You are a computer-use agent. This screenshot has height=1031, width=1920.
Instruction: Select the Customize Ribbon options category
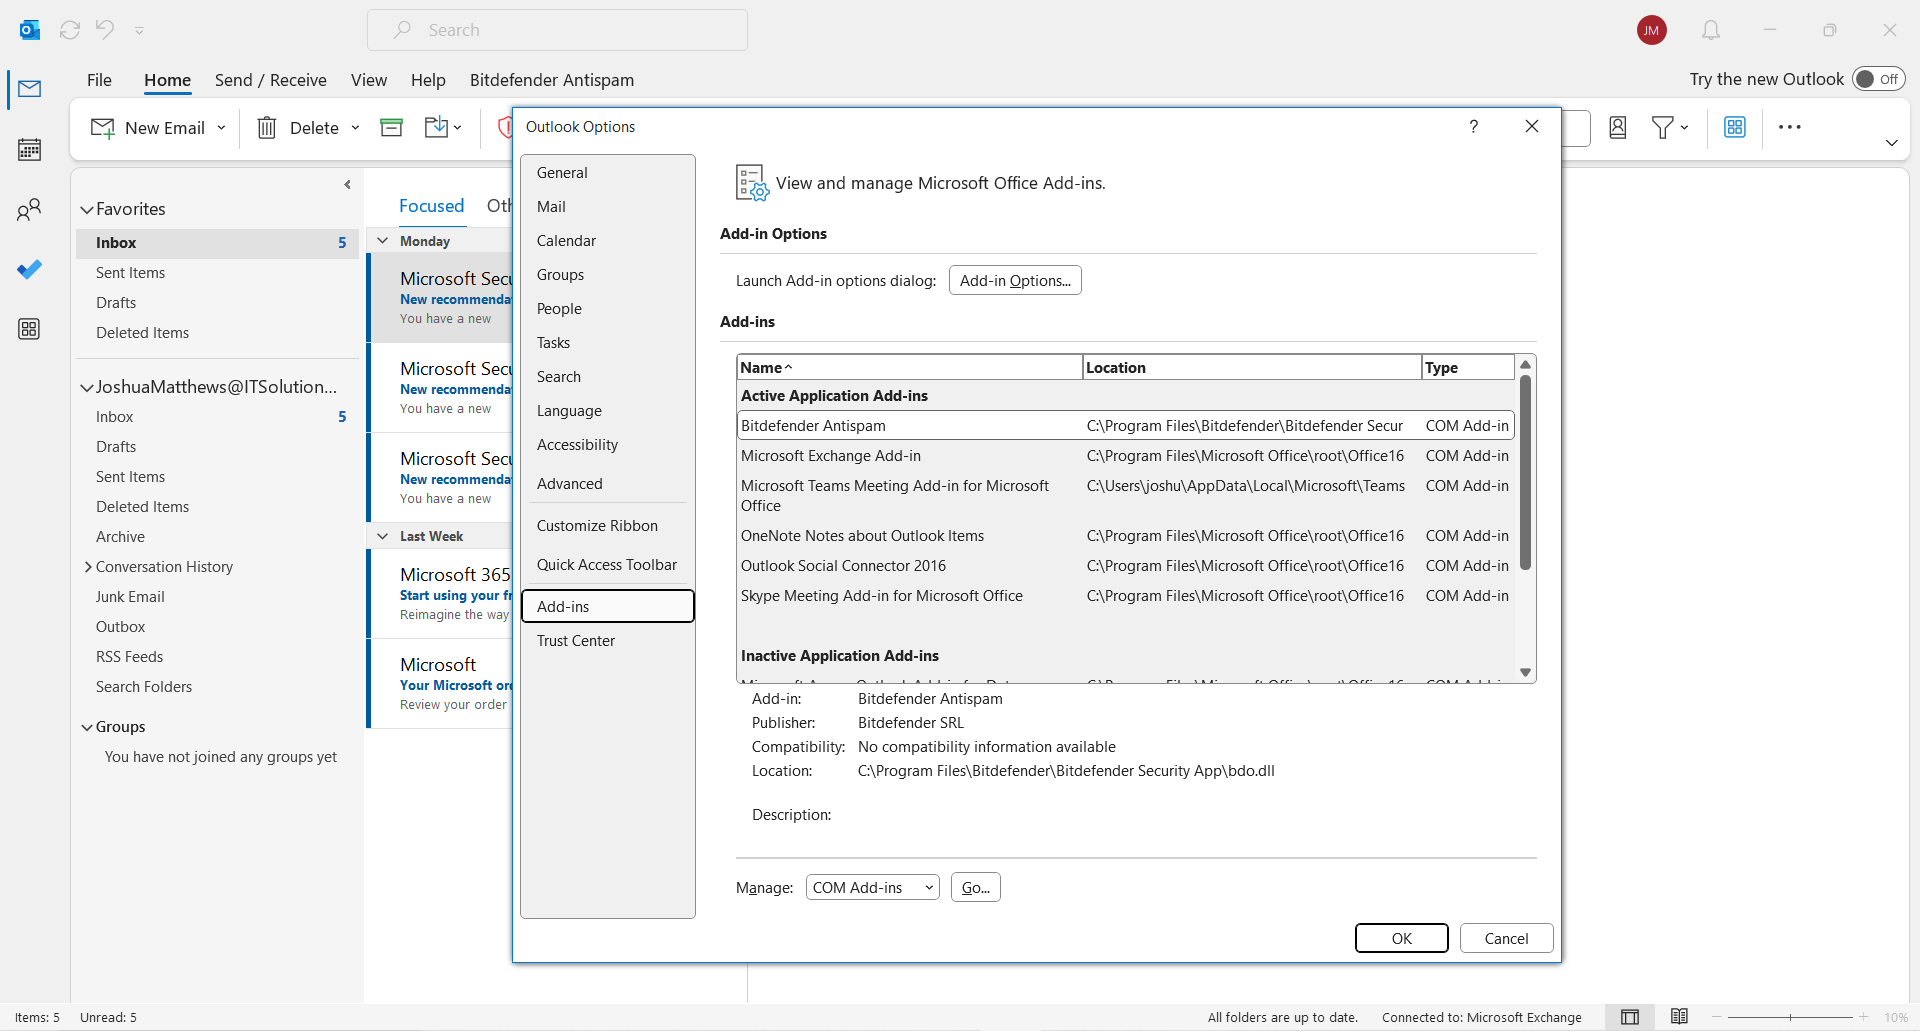click(x=607, y=525)
